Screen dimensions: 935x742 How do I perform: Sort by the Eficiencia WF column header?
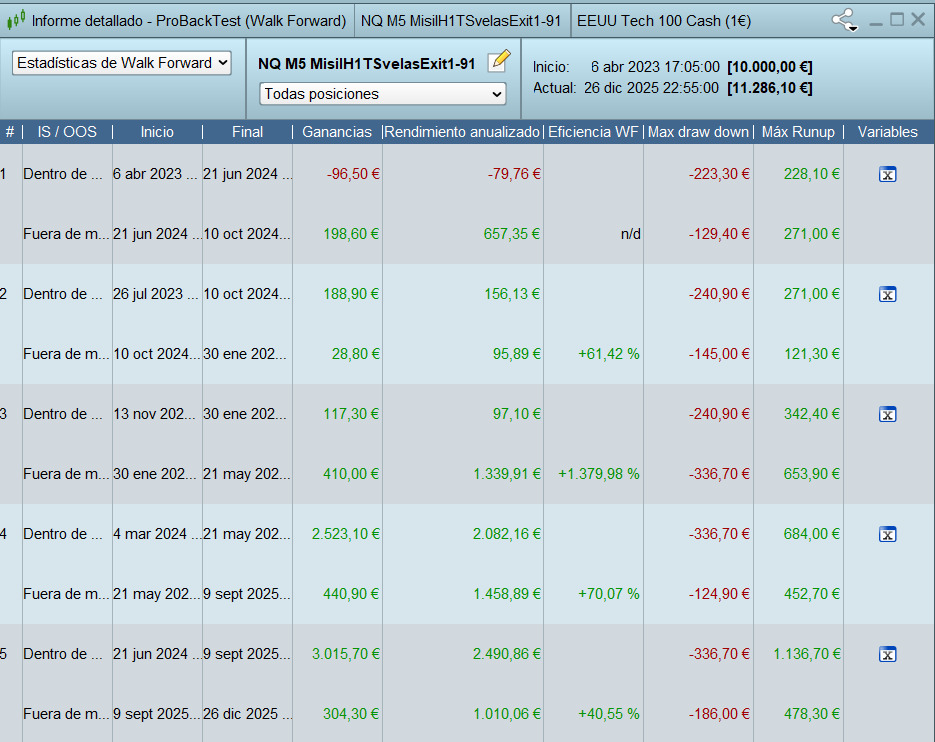[593, 132]
